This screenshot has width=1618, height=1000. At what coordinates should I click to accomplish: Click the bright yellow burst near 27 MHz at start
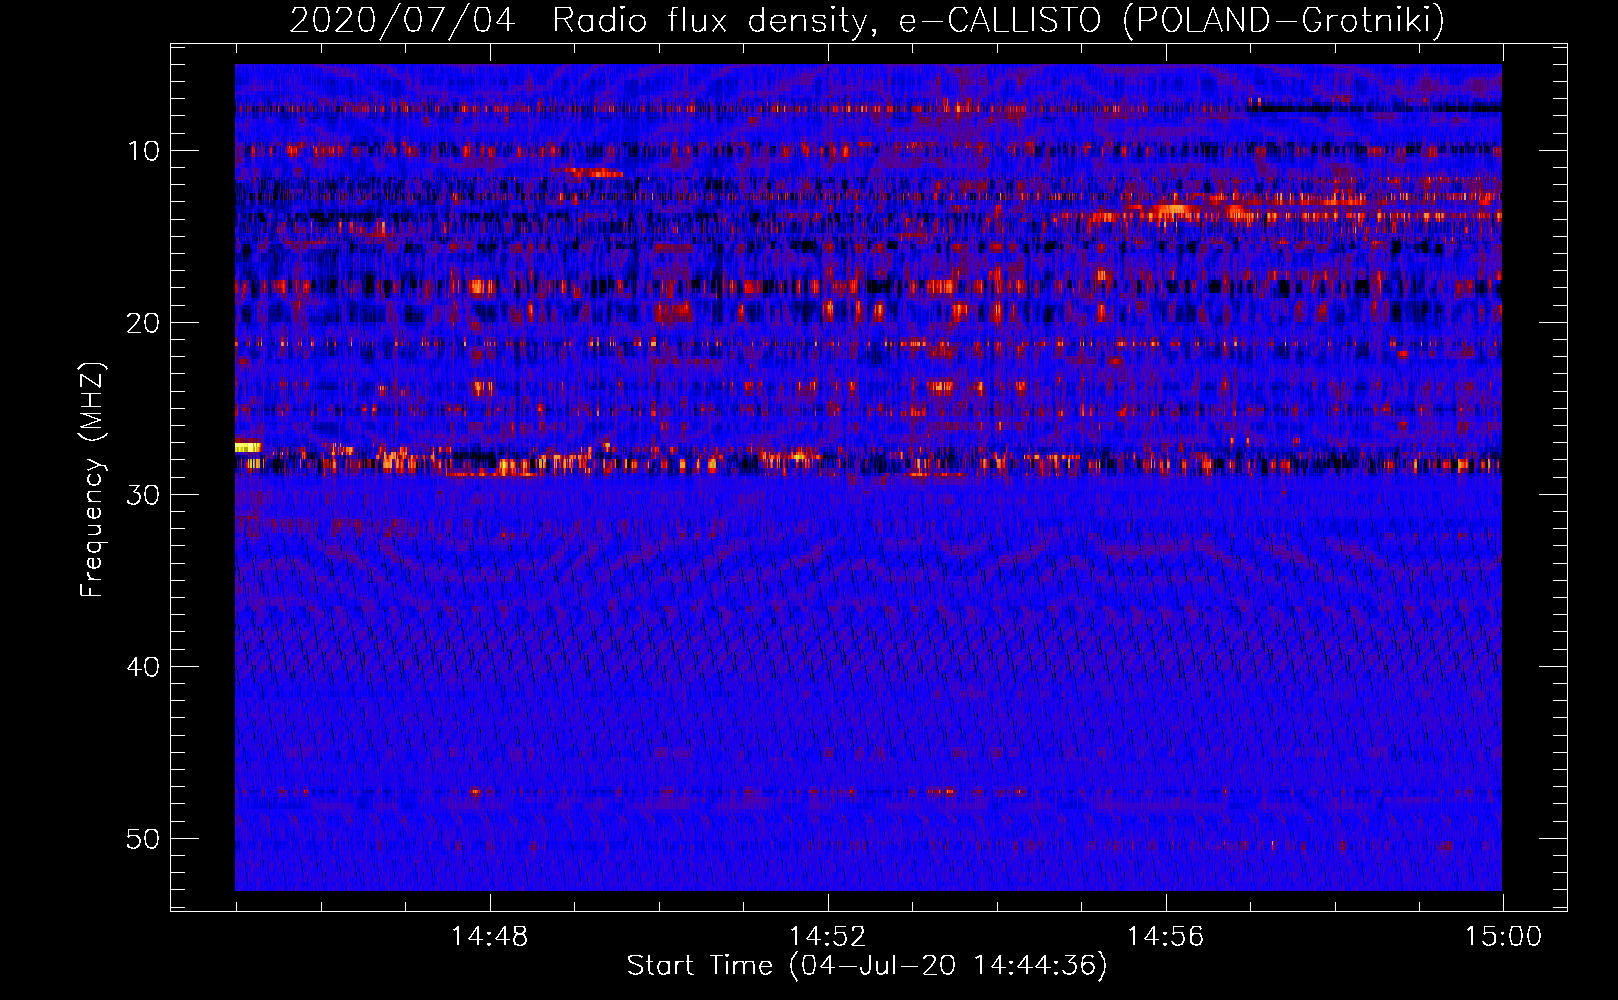tap(247, 447)
